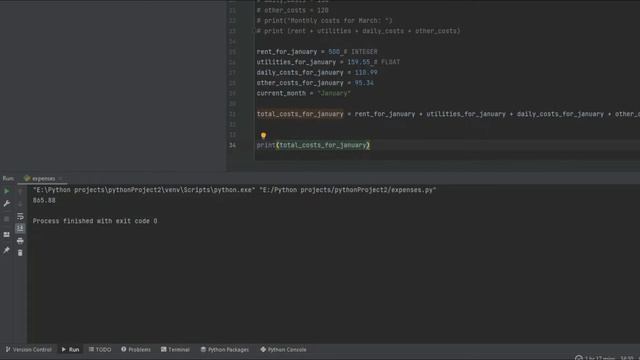Viewport: 640px width, 360px height.
Task: Move up the stack trace arrow icon
Action: pos(20,191)
